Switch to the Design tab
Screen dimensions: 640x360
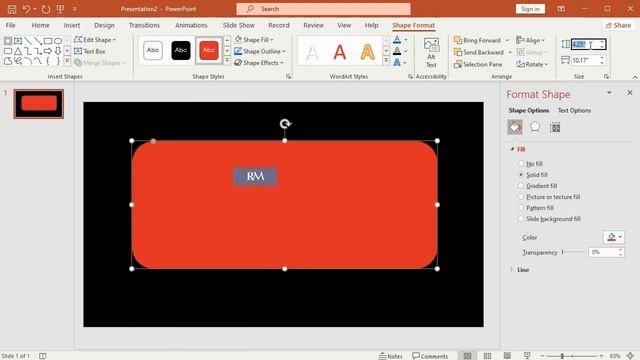pos(104,25)
